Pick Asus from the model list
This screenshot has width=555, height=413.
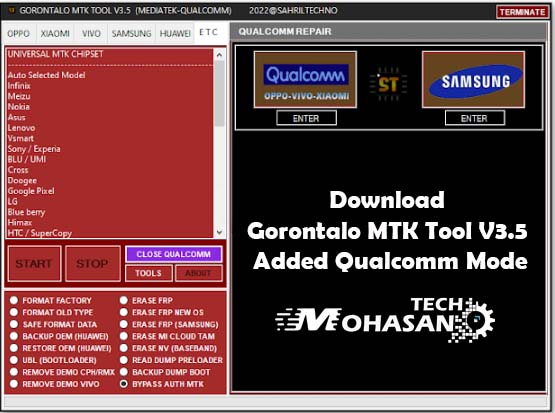[x=110, y=117]
